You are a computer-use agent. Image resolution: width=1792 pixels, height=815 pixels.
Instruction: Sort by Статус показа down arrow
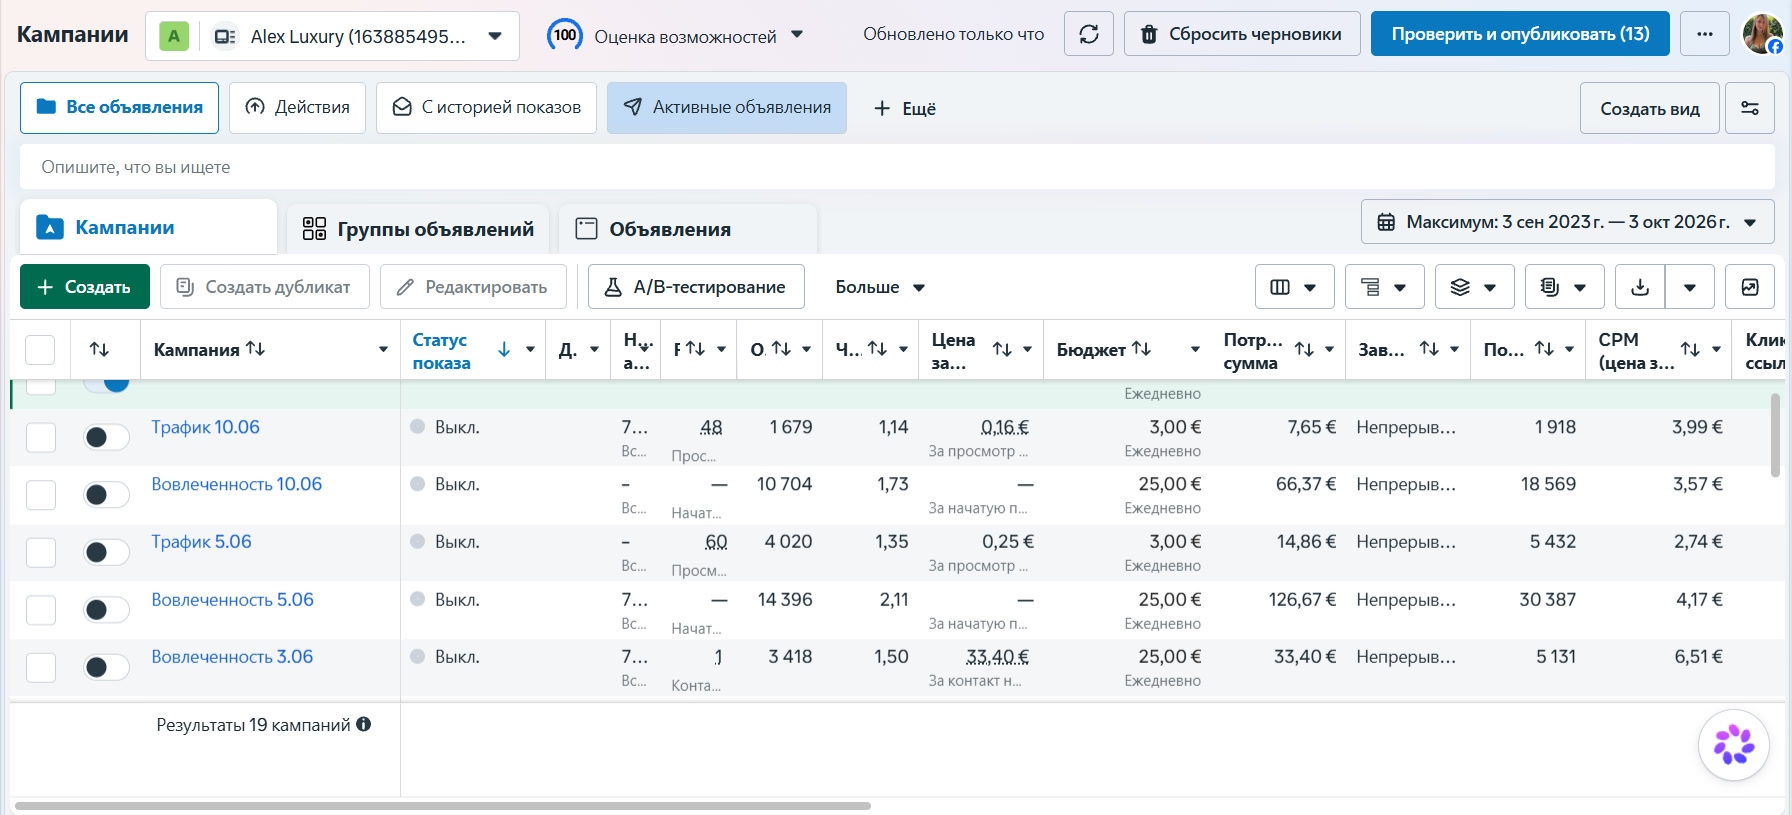click(x=504, y=349)
